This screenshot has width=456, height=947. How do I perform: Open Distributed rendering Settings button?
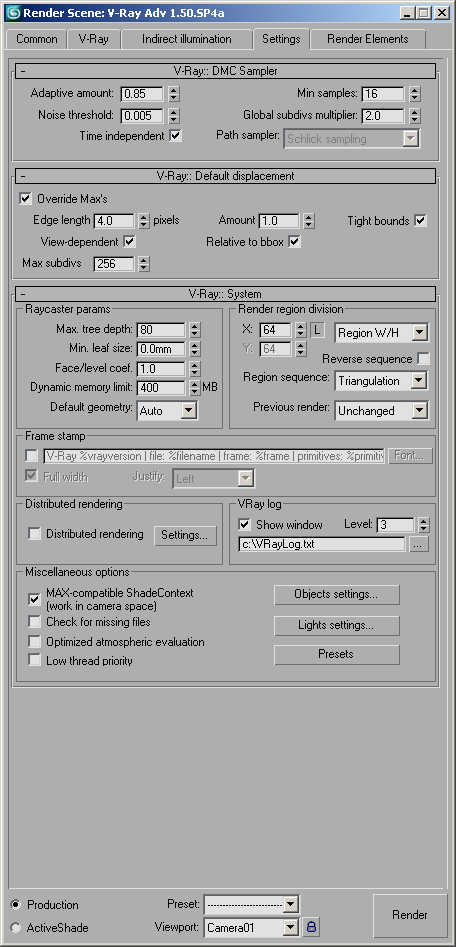185,535
